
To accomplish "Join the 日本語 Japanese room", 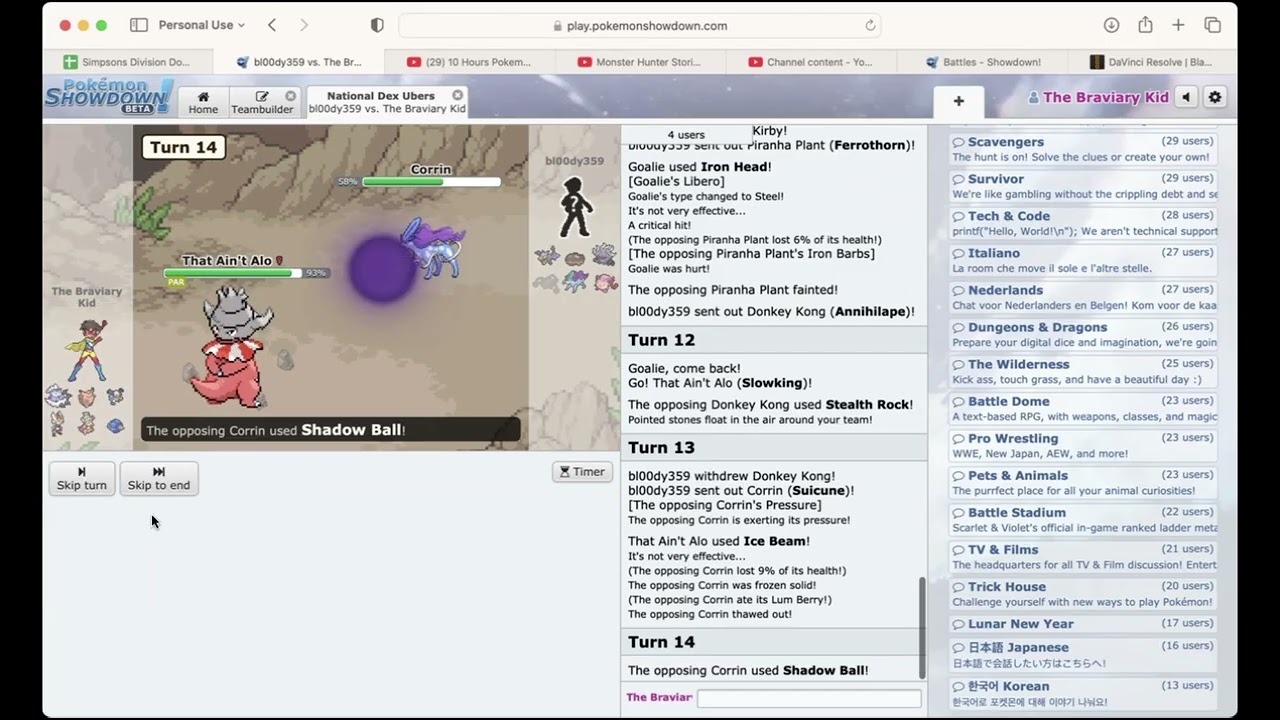I will (x=1083, y=654).
